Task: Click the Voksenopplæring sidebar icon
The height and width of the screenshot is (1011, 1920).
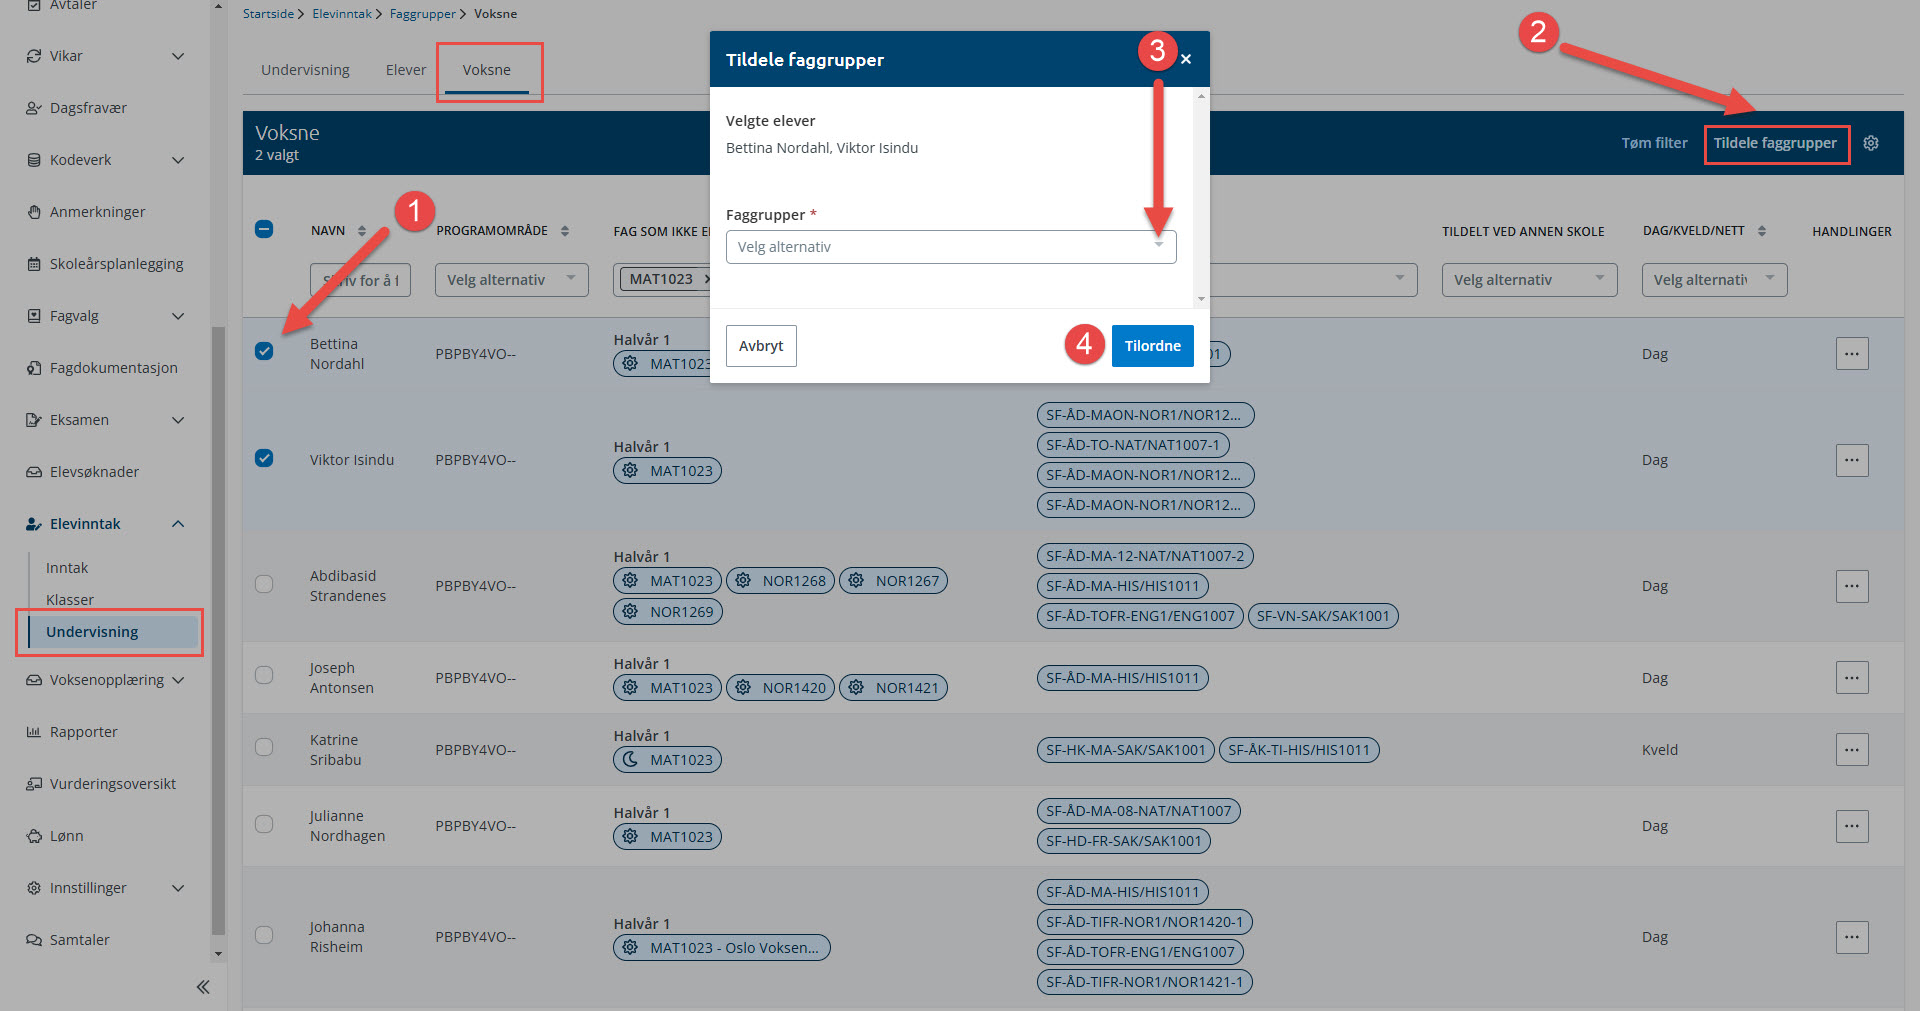Action: click(x=34, y=680)
